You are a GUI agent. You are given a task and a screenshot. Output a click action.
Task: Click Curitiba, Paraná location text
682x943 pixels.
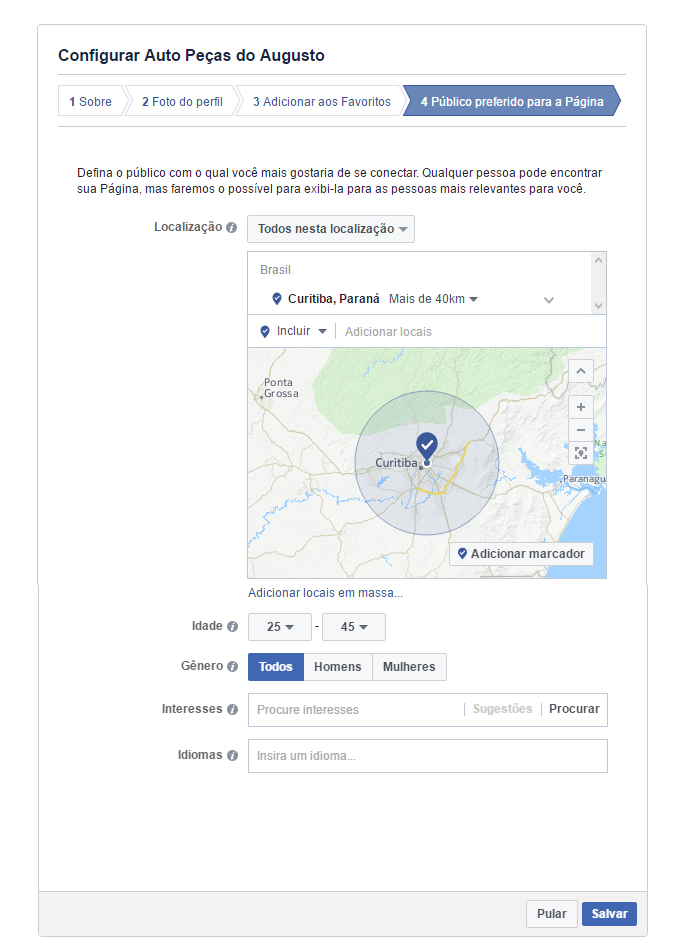tap(334, 299)
